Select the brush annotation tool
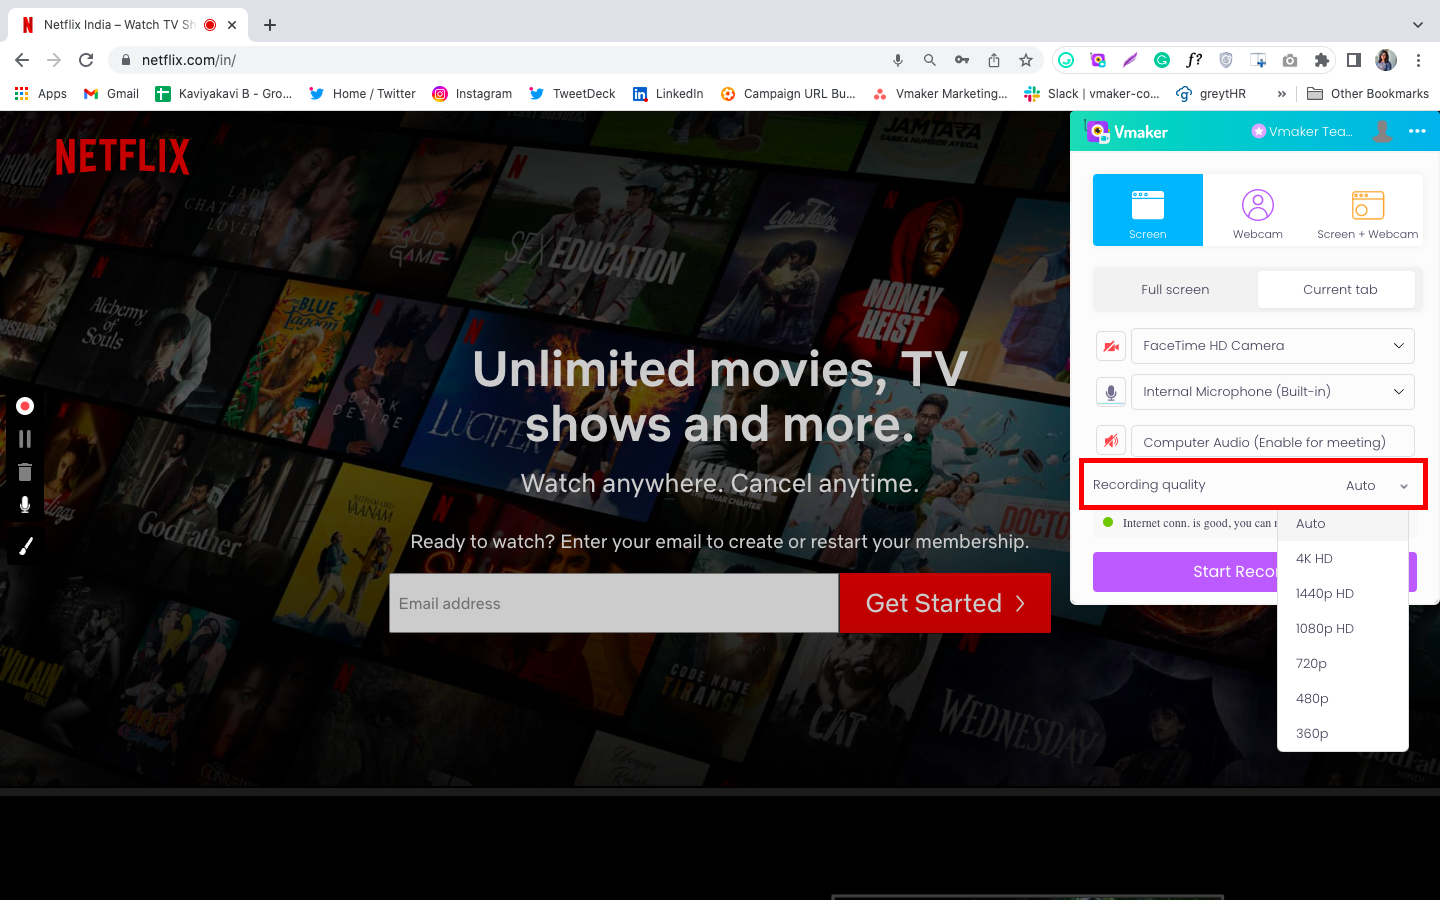 point(25,546)
